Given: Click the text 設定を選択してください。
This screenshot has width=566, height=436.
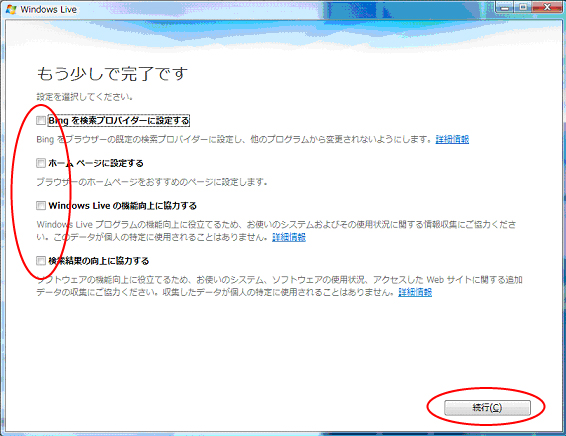Looking at the screenshot, I should tap(85, 97).
